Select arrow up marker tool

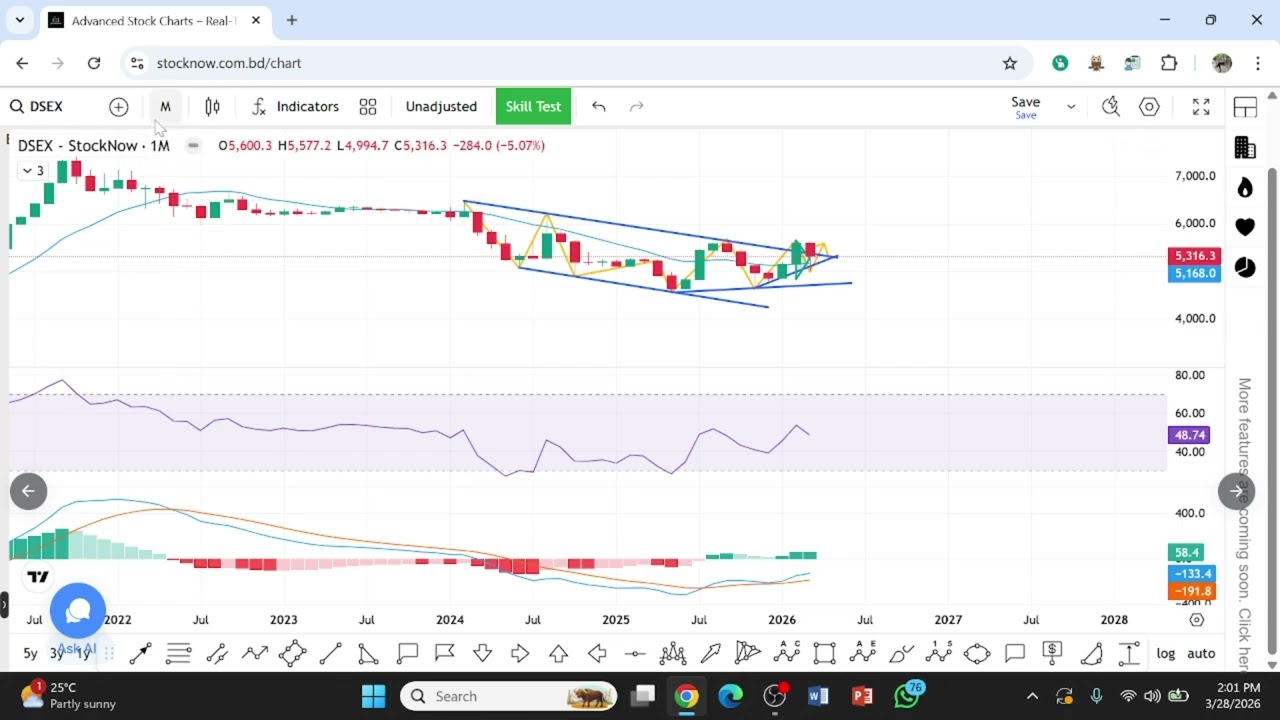pyautogui.click(x=558, y=654)
